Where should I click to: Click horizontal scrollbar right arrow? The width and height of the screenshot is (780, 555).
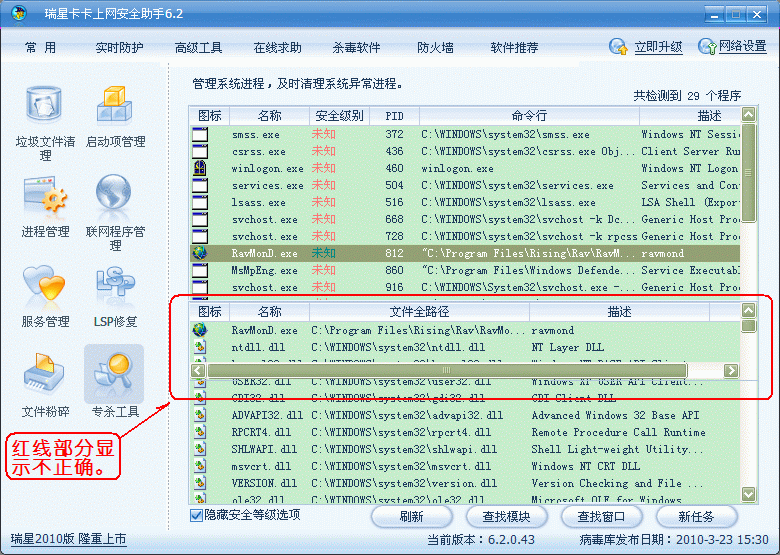click(731, 370)
